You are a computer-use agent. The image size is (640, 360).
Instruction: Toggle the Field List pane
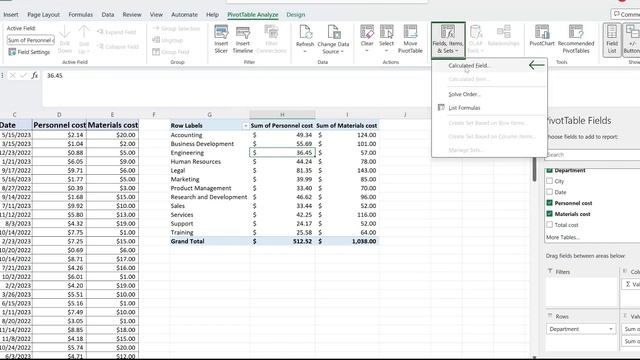(611, 39)
